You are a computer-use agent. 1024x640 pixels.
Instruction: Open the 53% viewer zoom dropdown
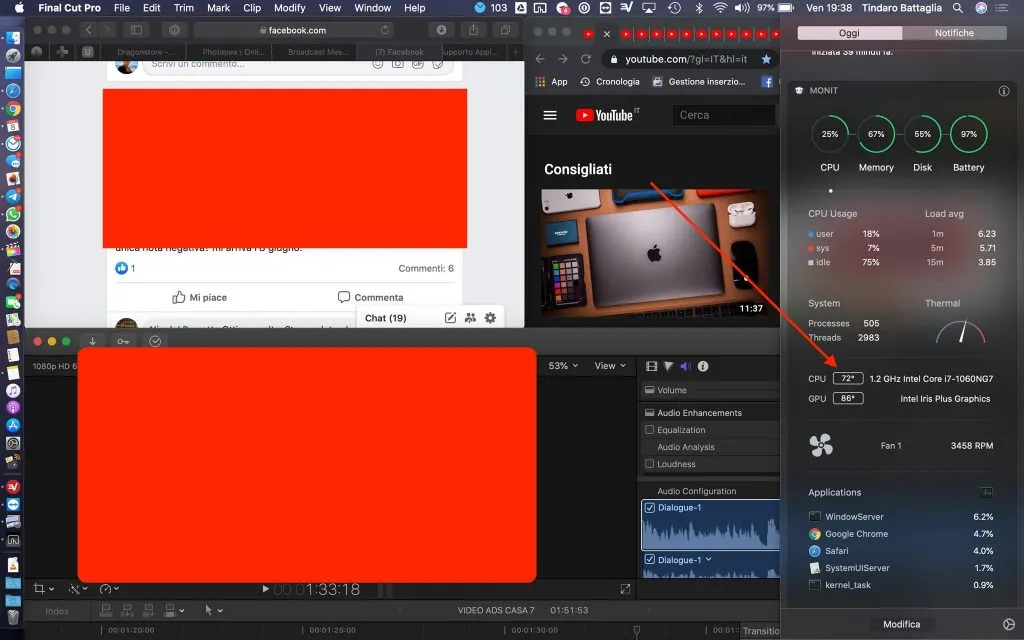tap(563, 366)
